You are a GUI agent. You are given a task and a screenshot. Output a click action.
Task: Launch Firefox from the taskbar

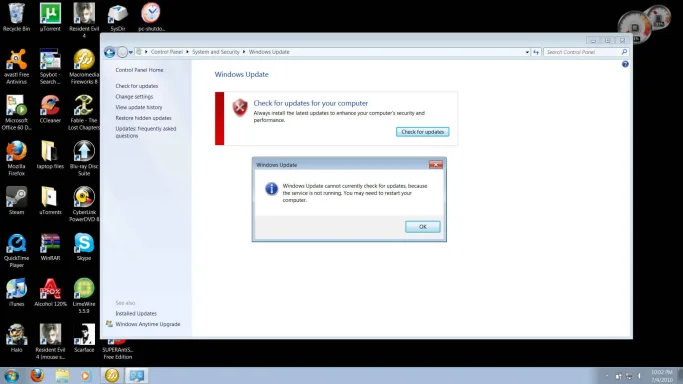pos(37,375)
